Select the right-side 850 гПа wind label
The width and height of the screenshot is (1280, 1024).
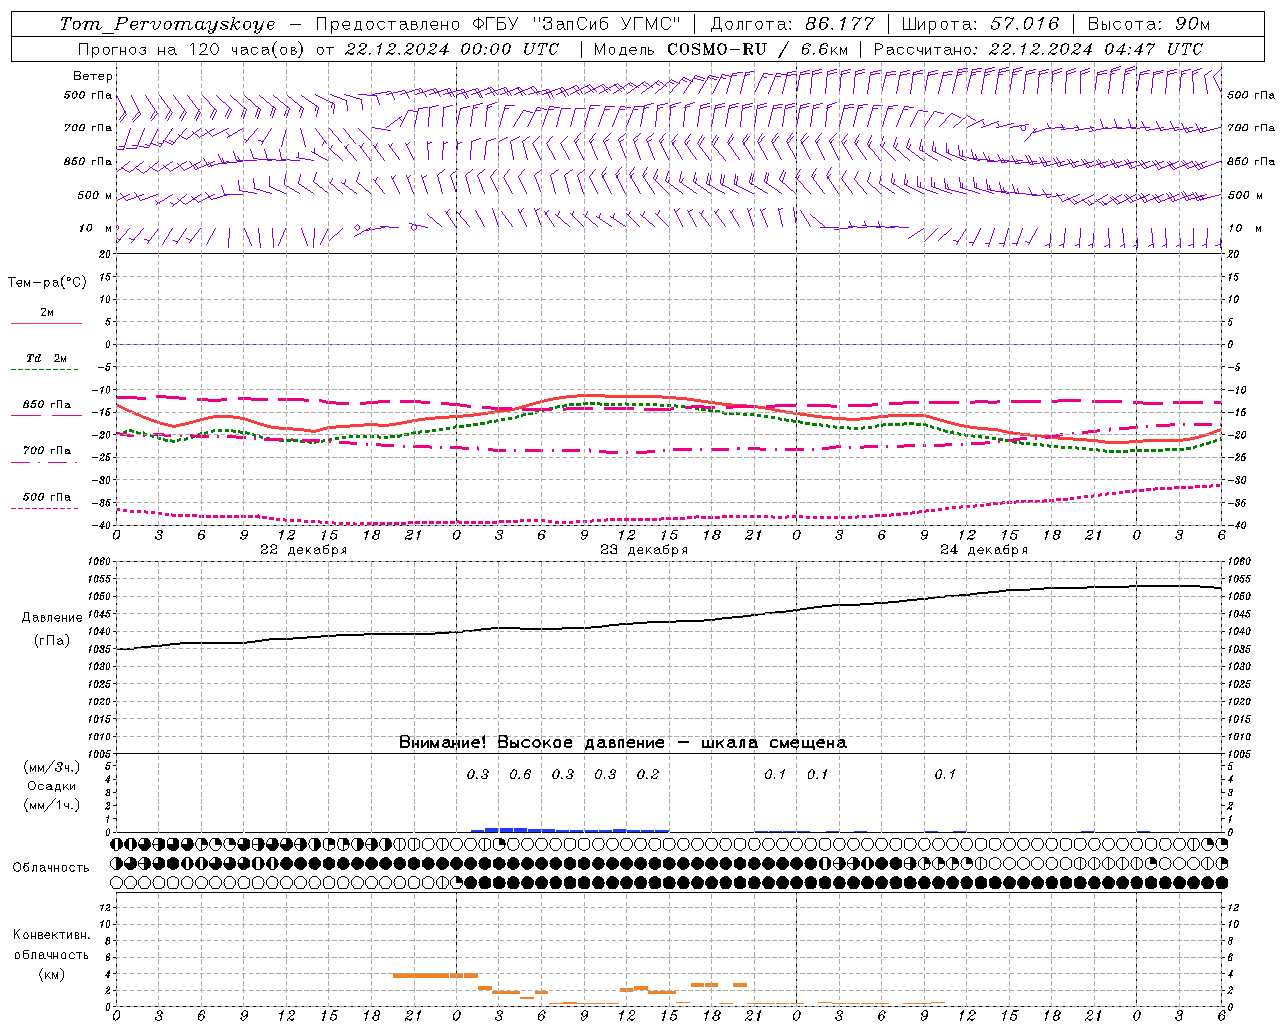pos(1251,161)
